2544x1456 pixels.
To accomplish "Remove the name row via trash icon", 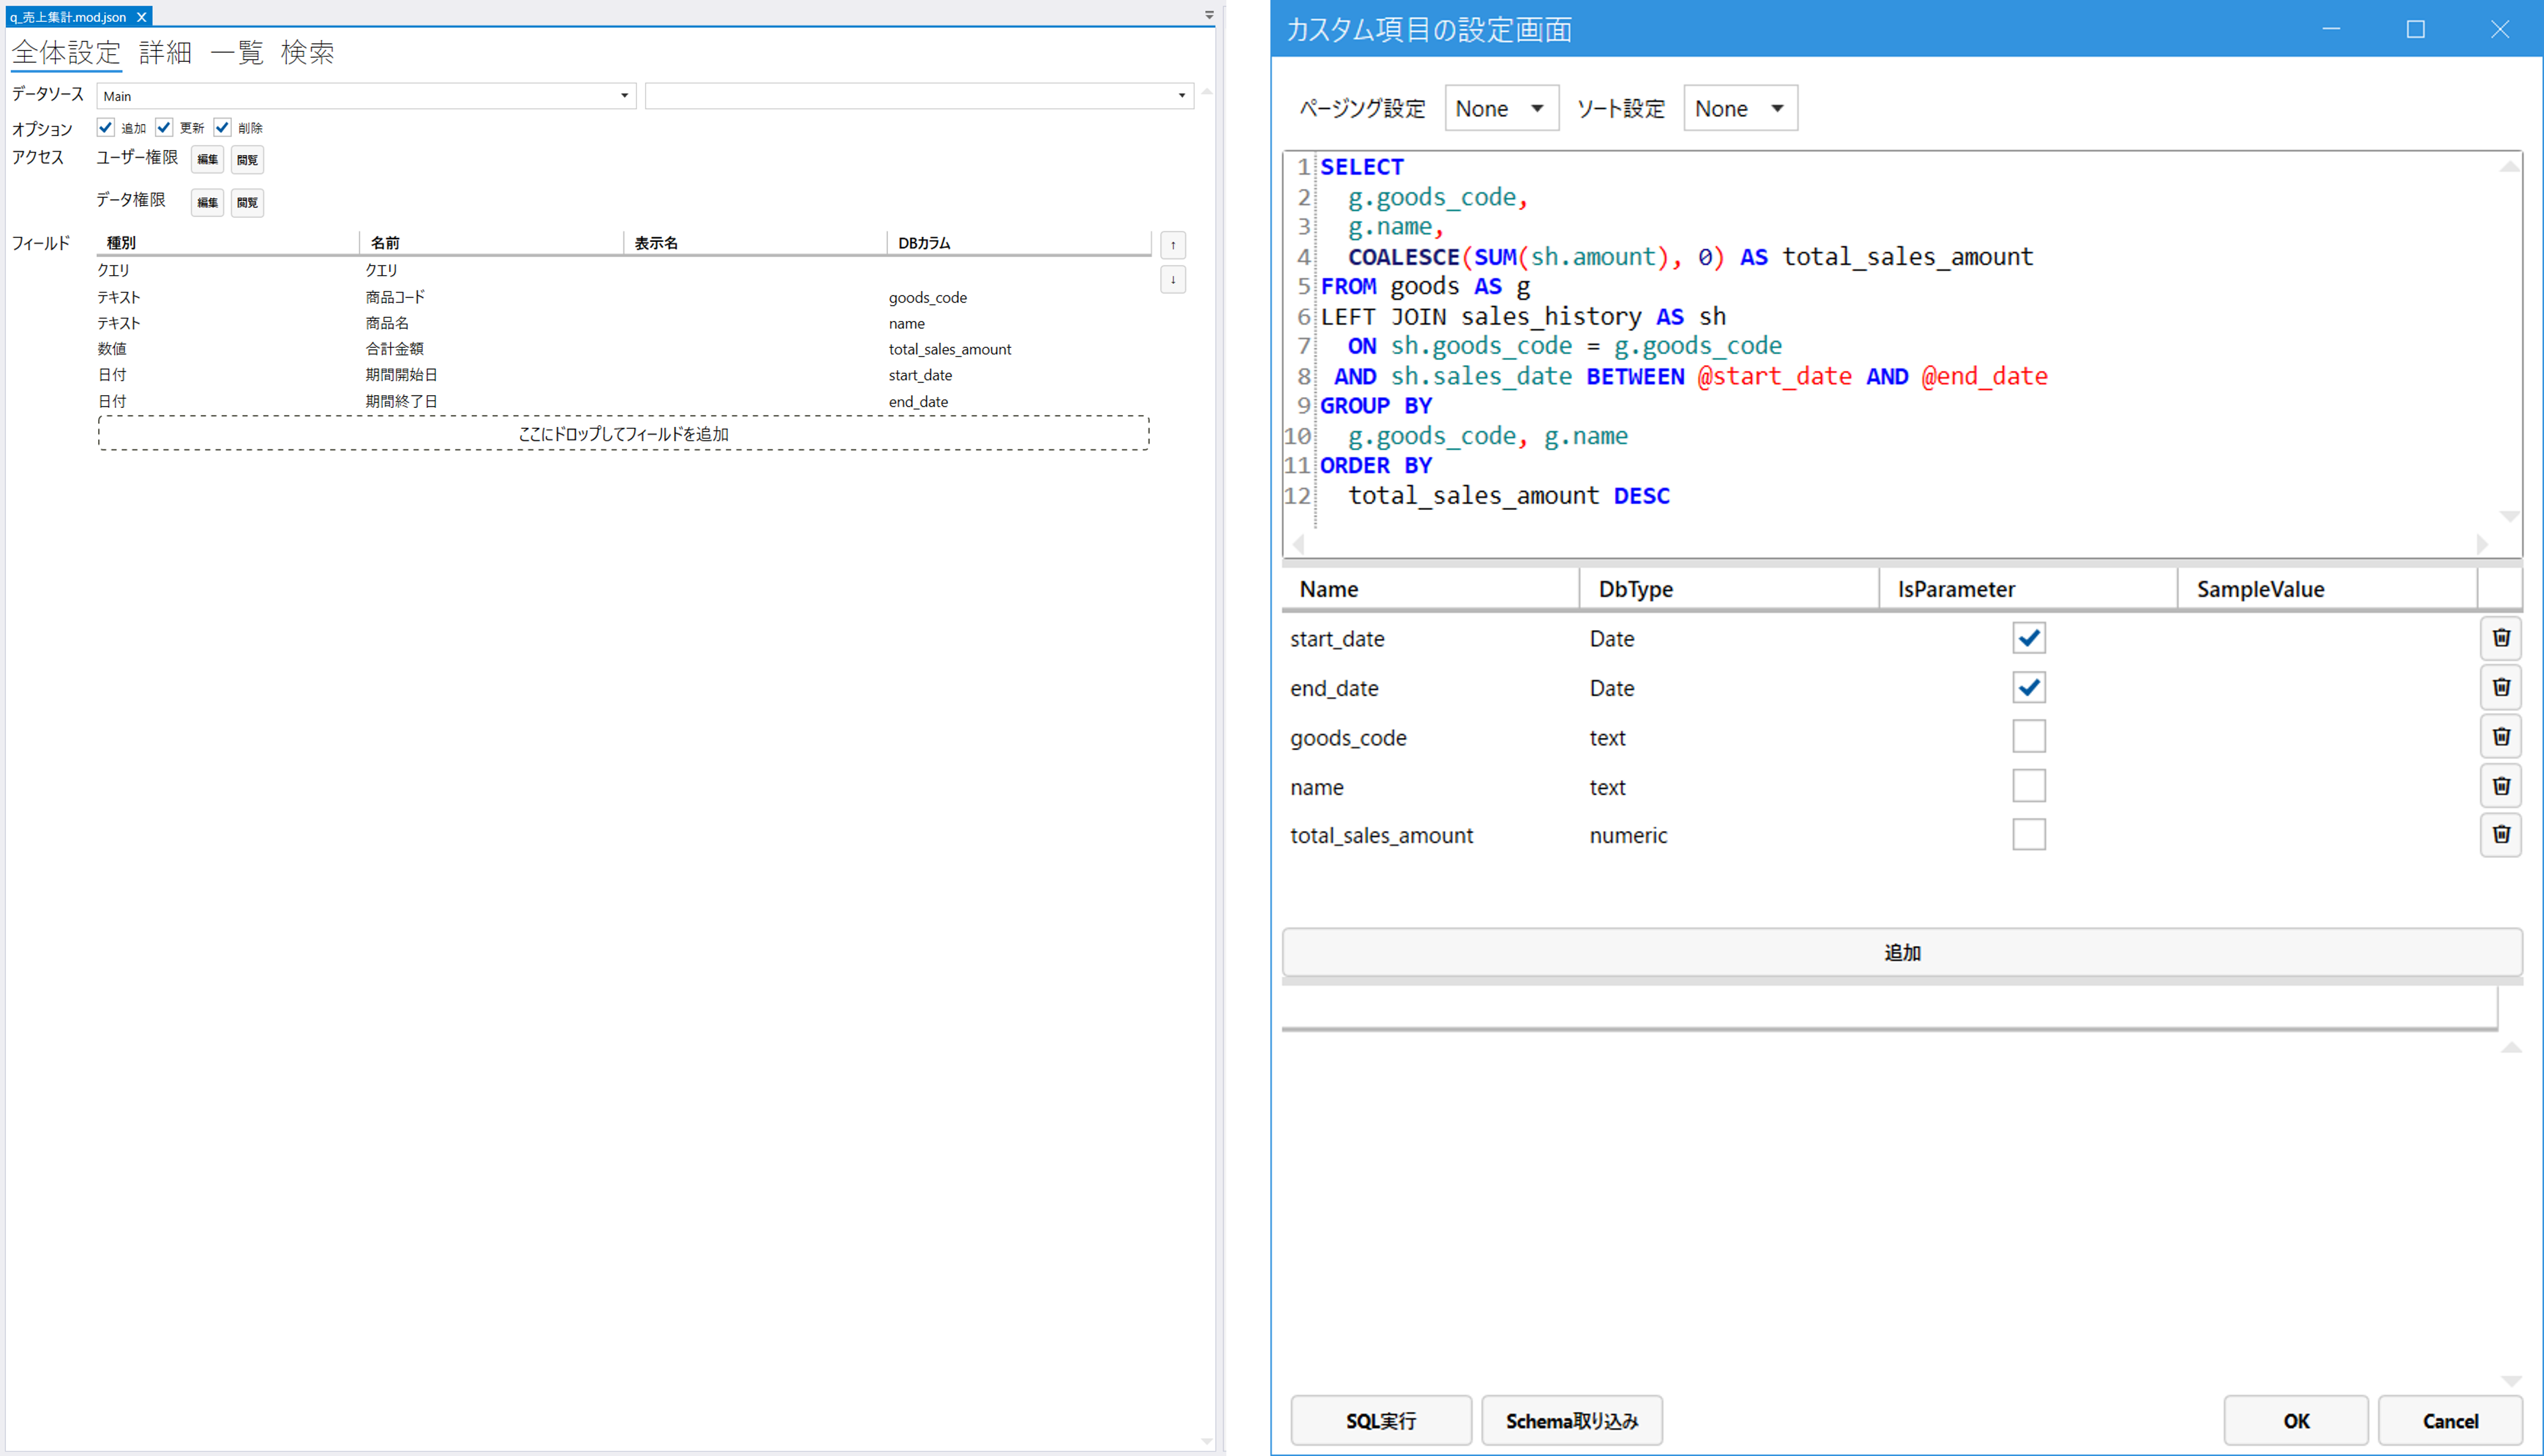I will point(2500,786).
